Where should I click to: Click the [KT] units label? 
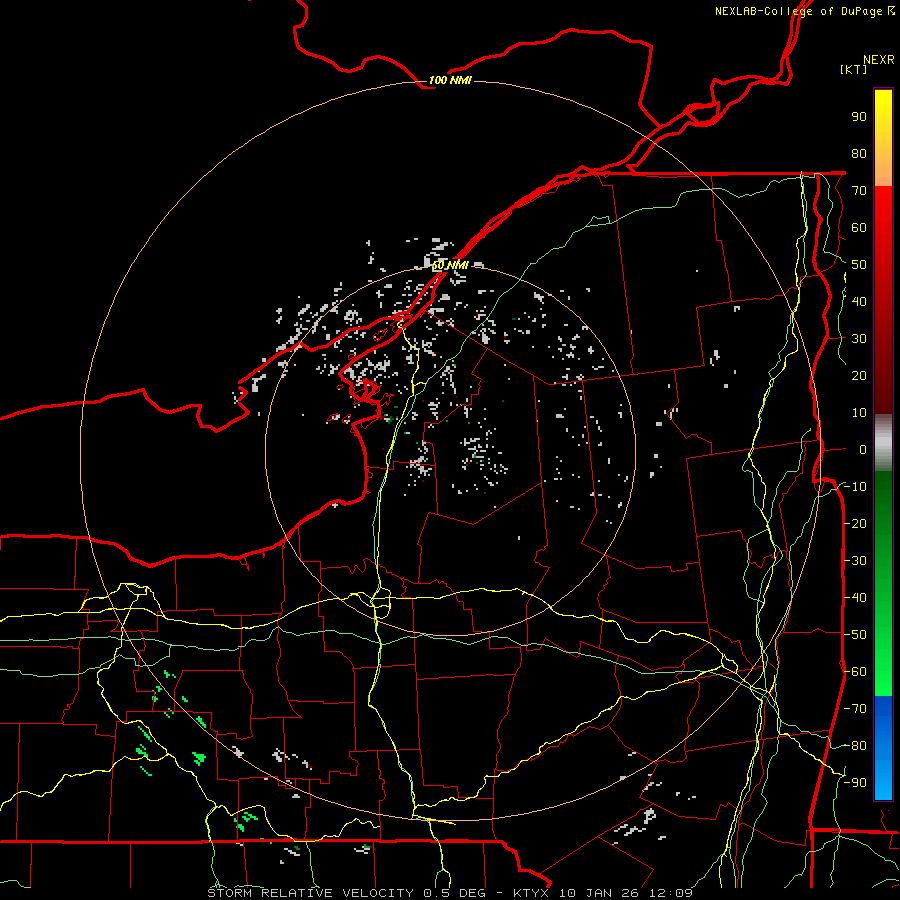[x=853, y=69]
